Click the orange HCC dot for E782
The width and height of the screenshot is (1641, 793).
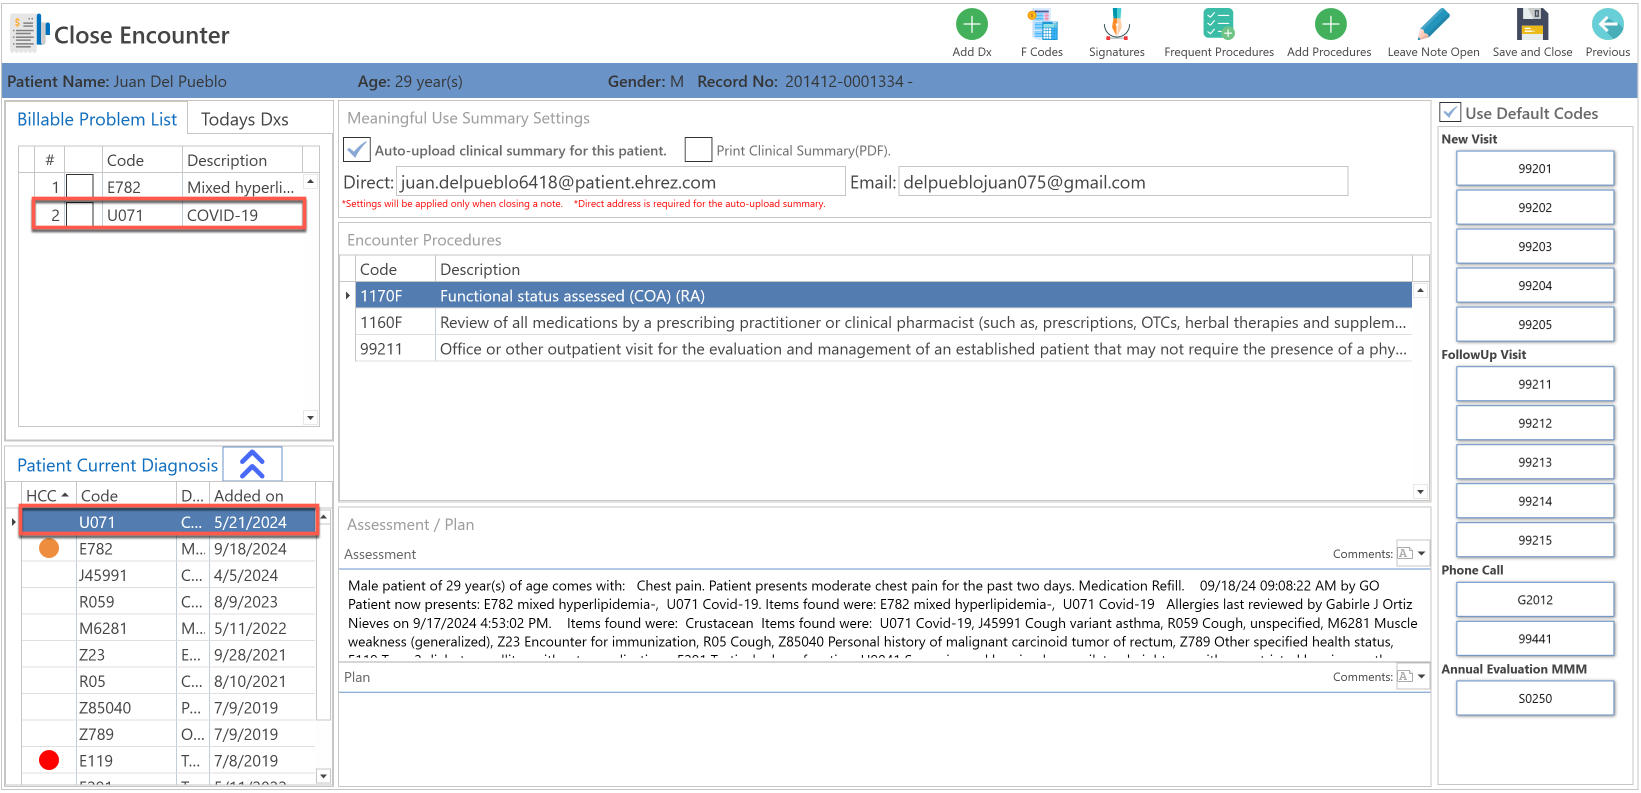coord(49,548)
